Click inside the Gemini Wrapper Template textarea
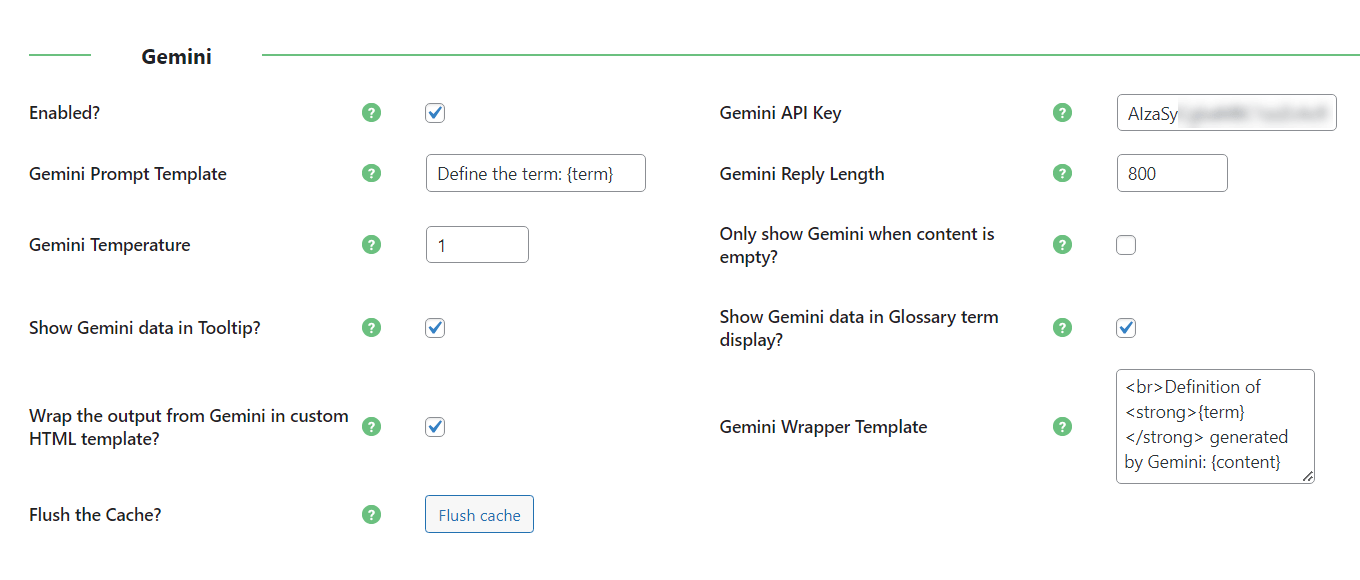This screenshot has height=580, width=1360. coord(1214,426)
